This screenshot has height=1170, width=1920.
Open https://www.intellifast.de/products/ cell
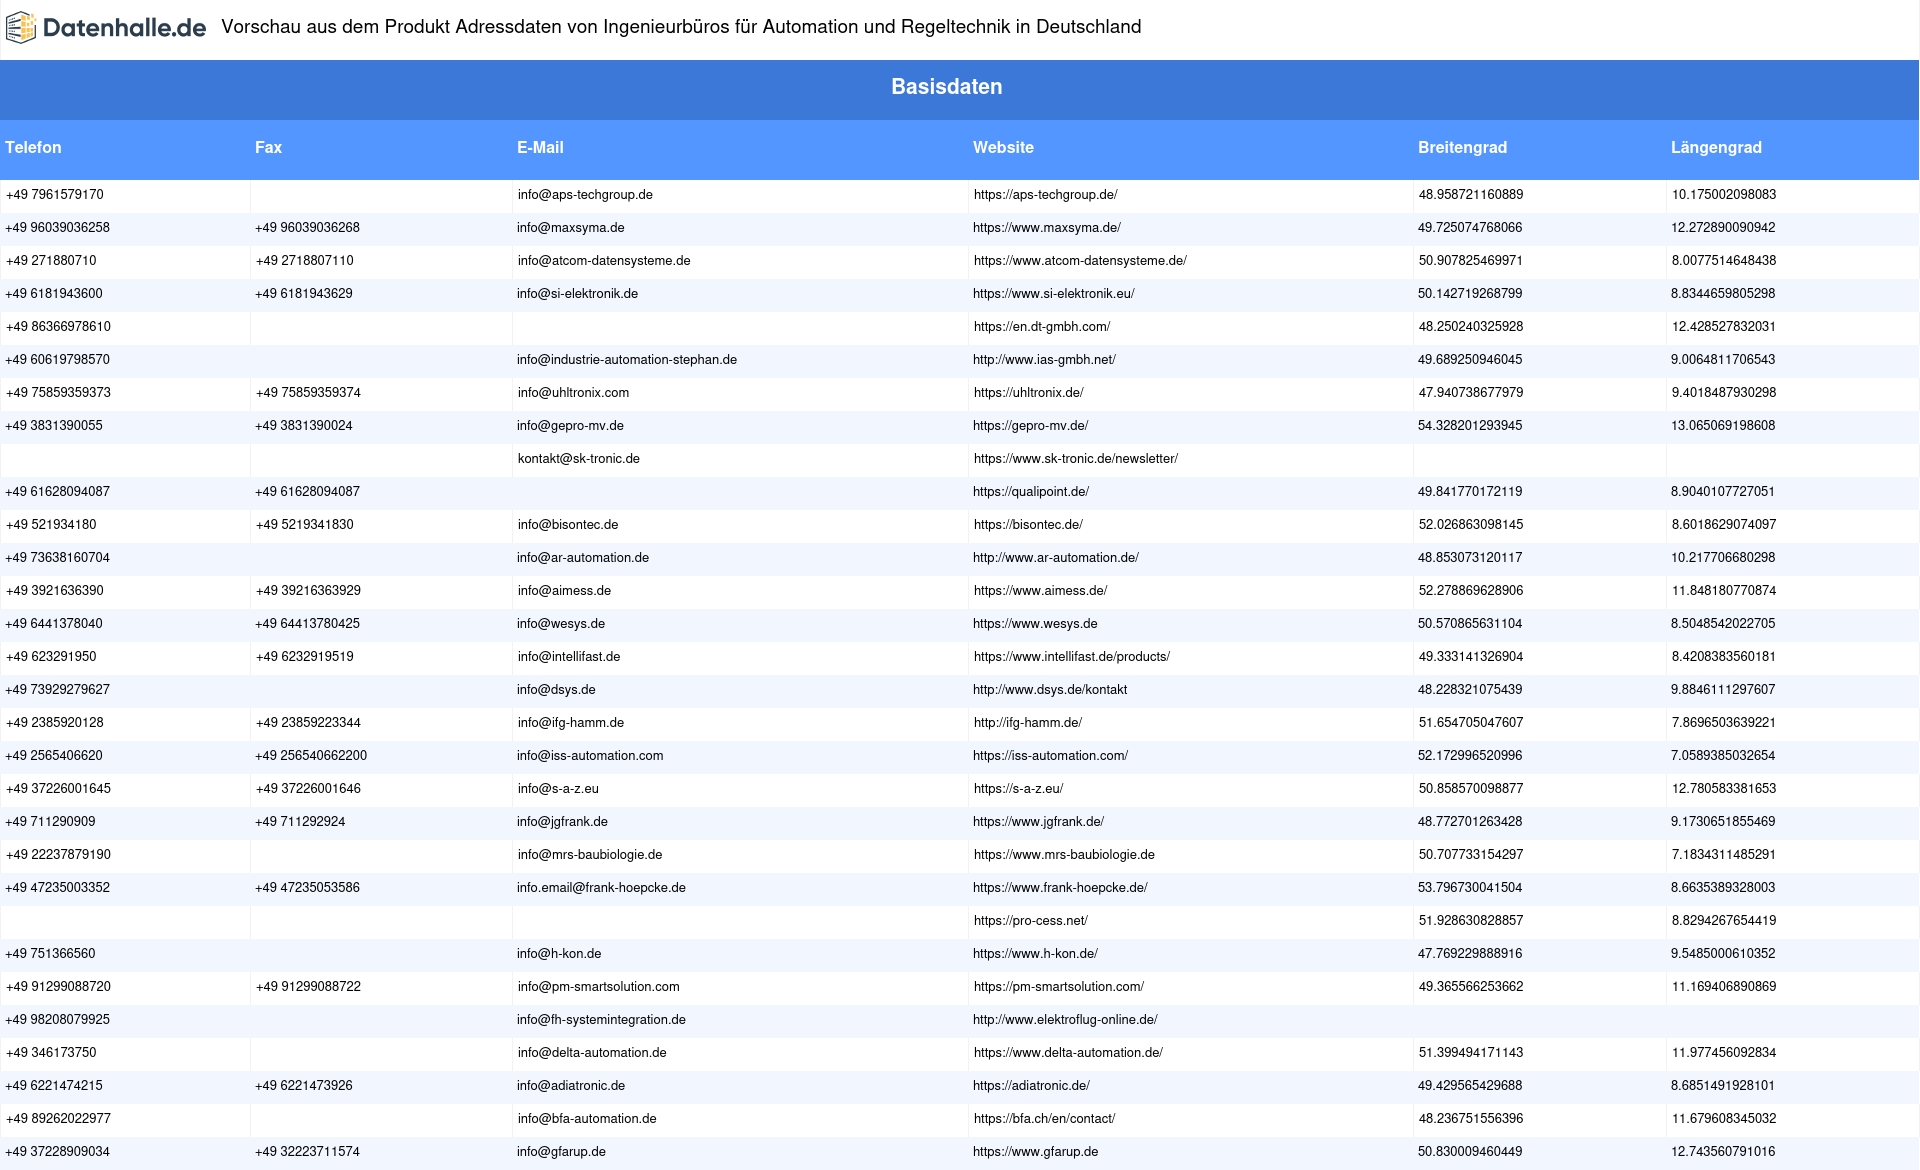pyautogui.click(x=1072, y=657)
